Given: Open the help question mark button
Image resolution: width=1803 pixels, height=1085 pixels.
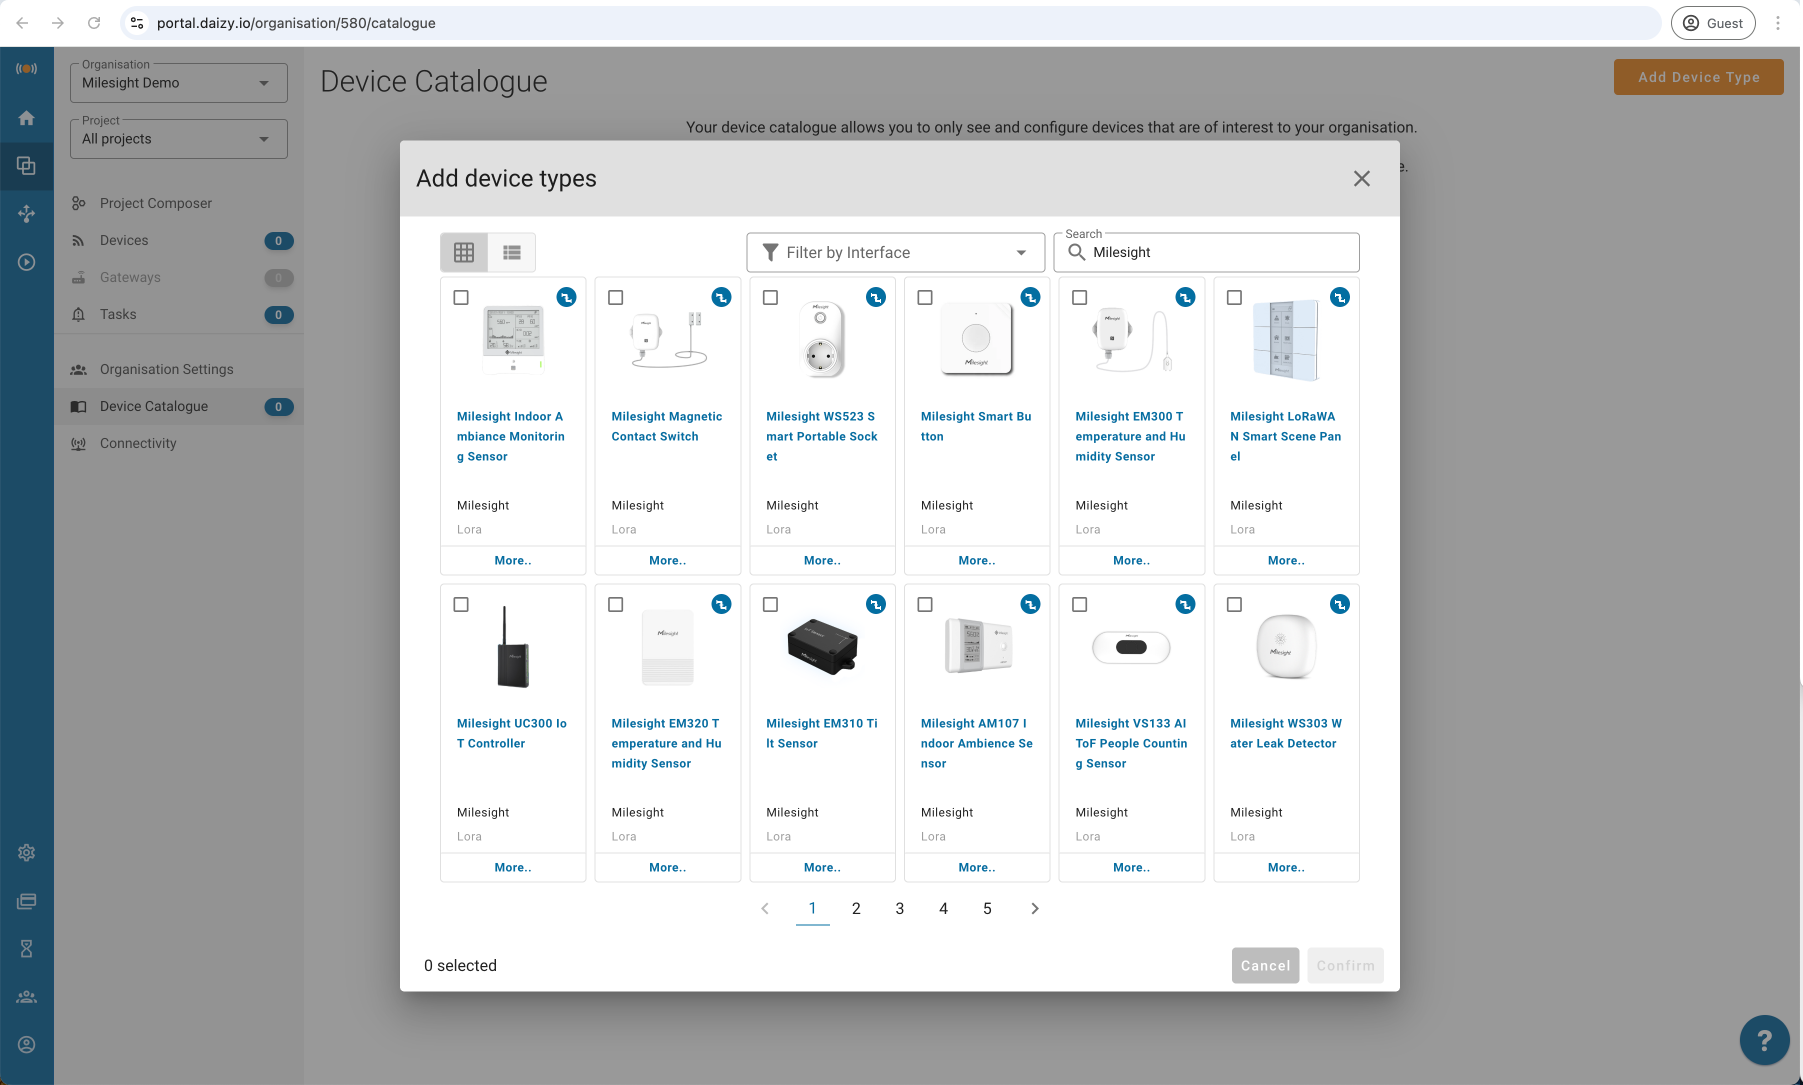Looking at the screenshot, I should click(1765, 1041).
